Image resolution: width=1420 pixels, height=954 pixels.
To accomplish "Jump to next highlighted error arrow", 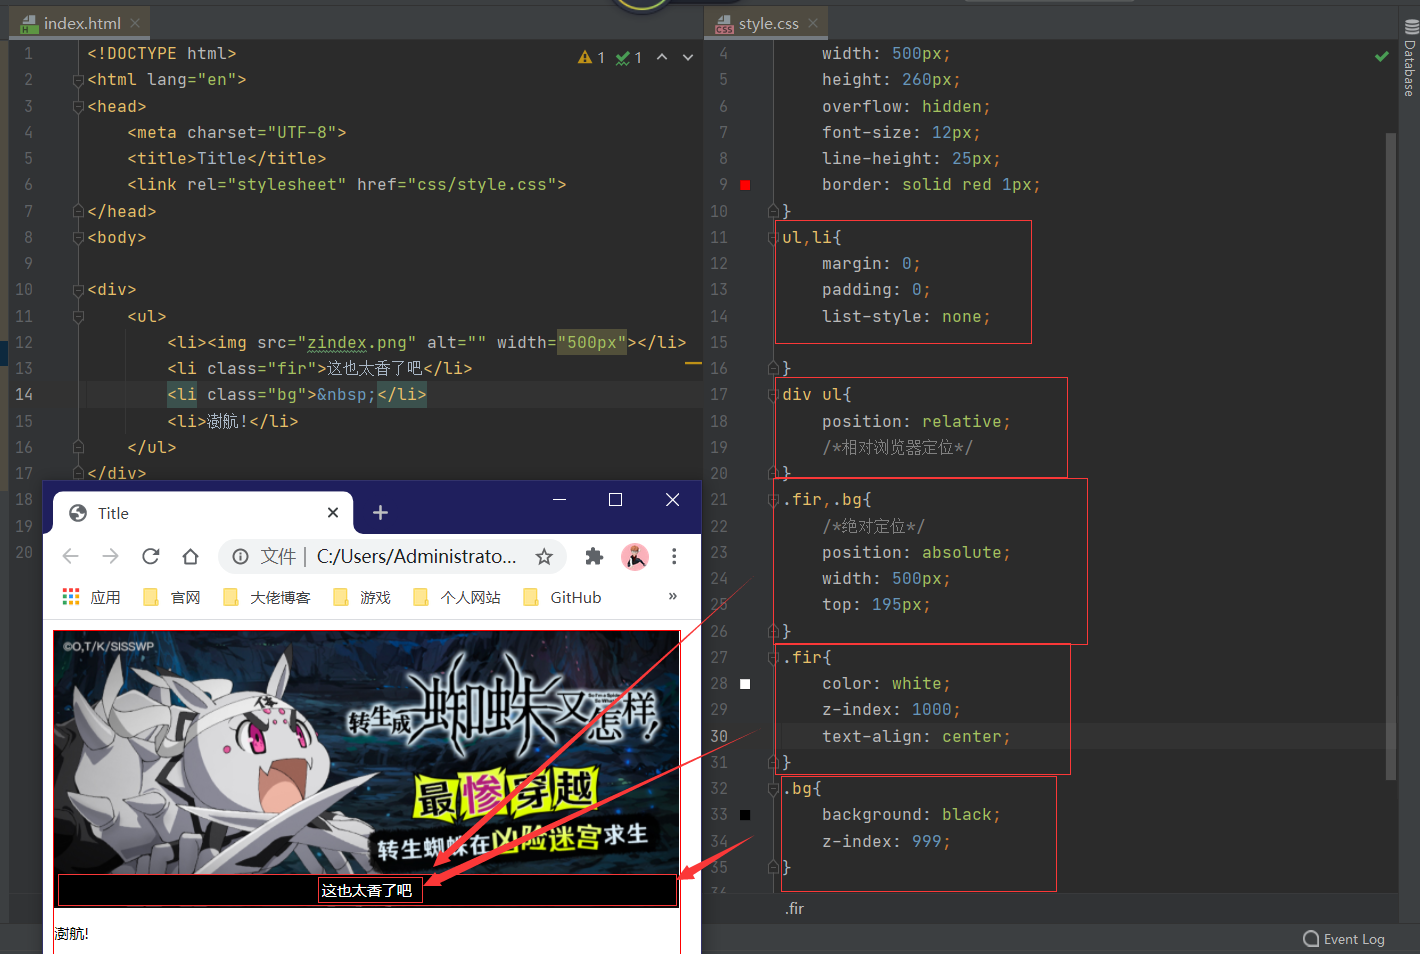I will (688, 57).
